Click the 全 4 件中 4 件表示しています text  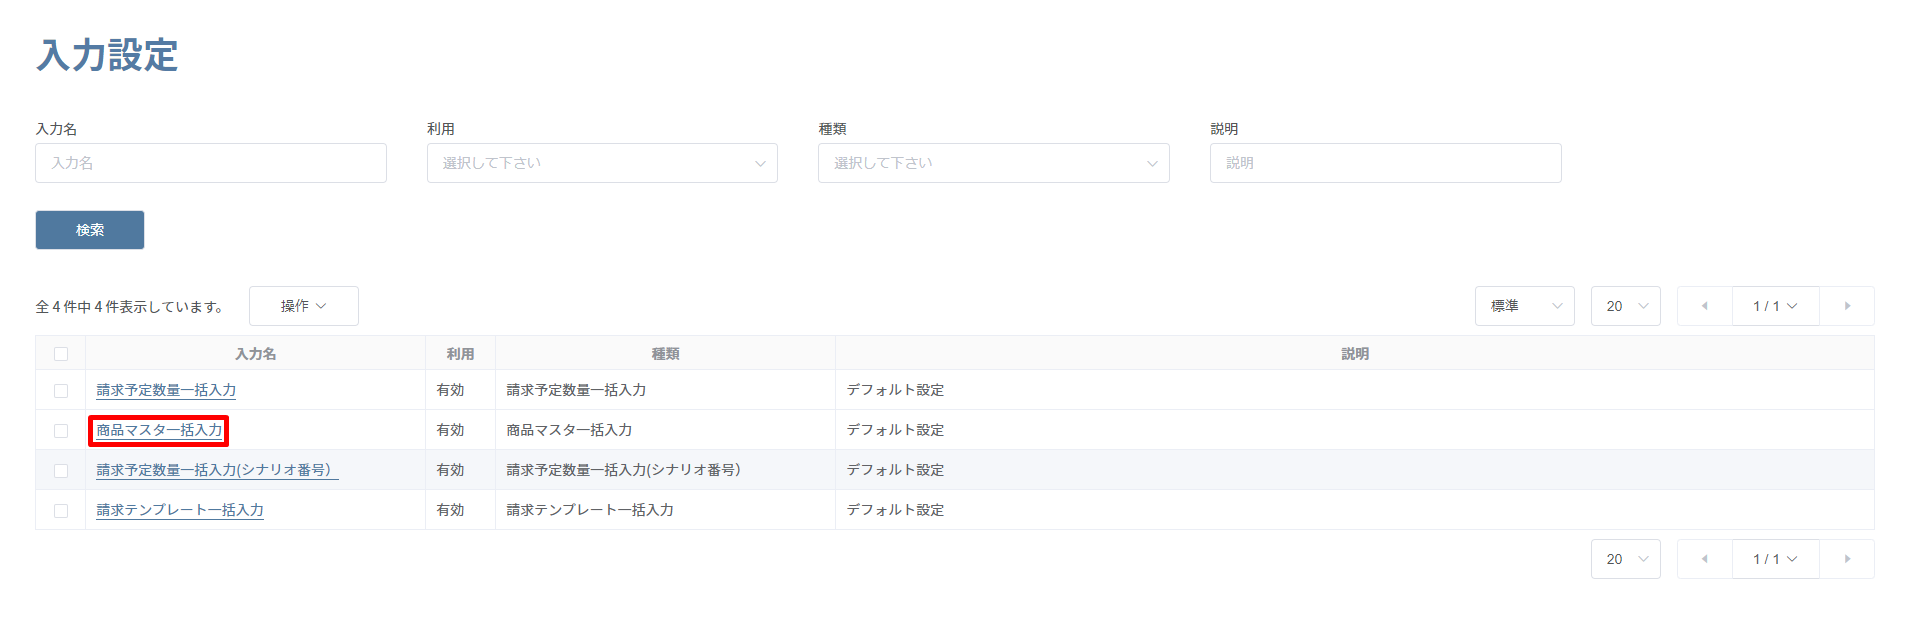pos(130,307)
